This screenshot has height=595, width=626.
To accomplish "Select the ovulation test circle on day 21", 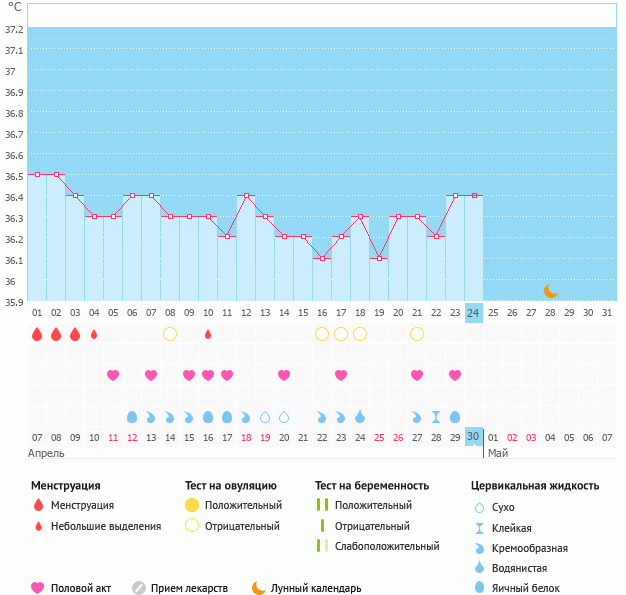I will [417, 334].
